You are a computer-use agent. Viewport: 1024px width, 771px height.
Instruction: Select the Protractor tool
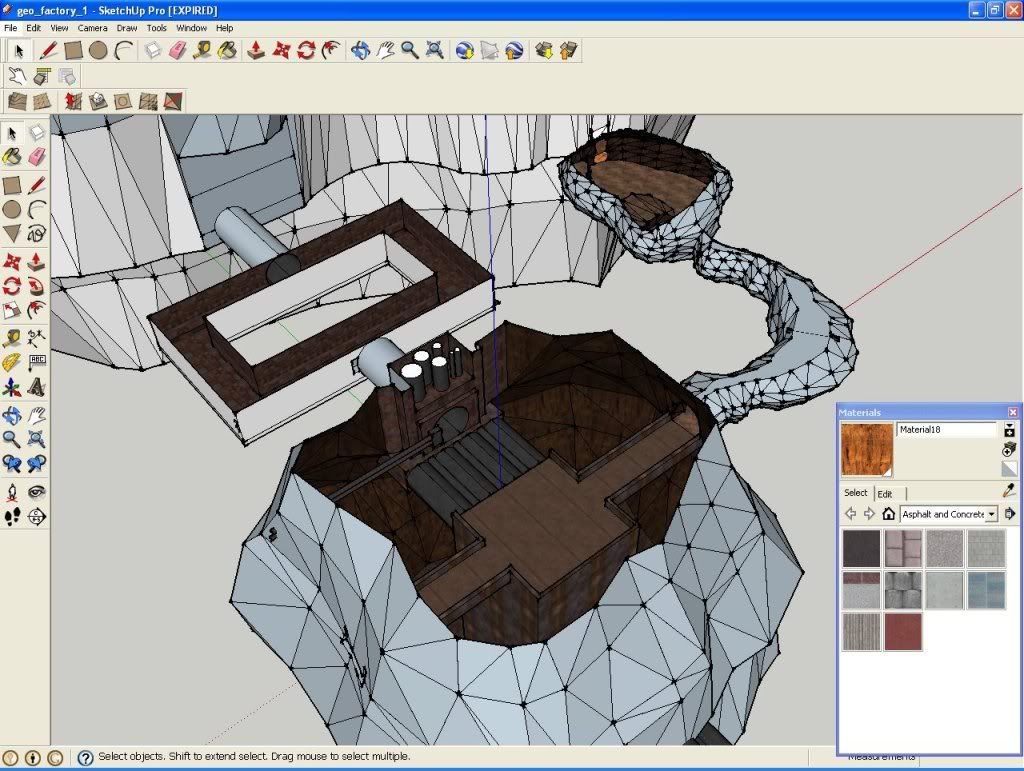coord(12,362)
